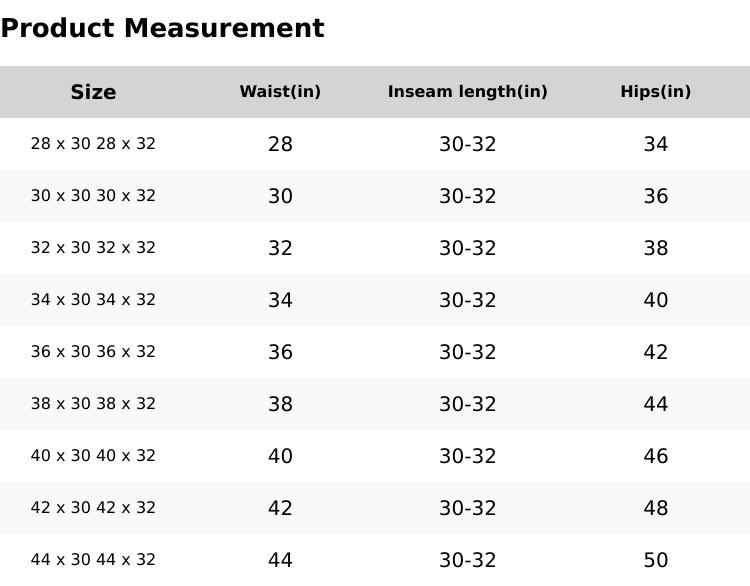
Task: Click hips value 48 cell
Action: (655, 508)
